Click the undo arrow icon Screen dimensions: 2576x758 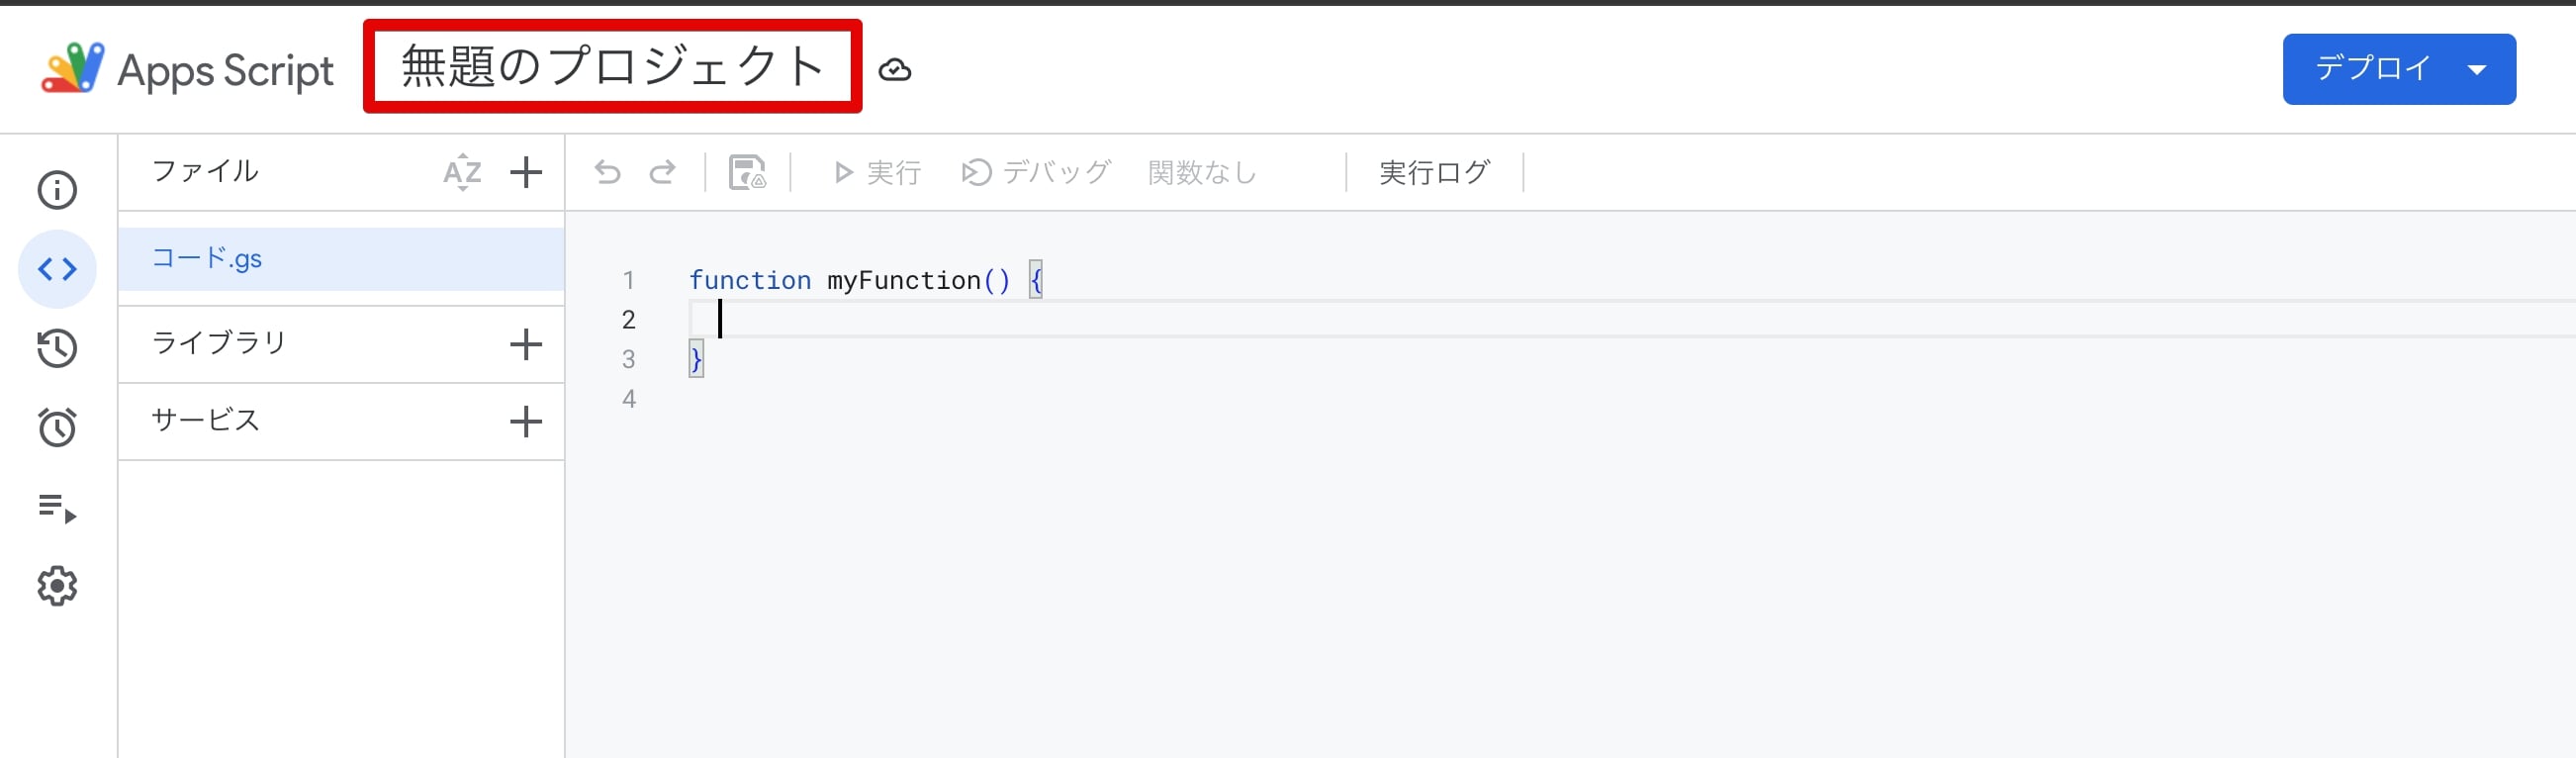click(x=608, y=172)
